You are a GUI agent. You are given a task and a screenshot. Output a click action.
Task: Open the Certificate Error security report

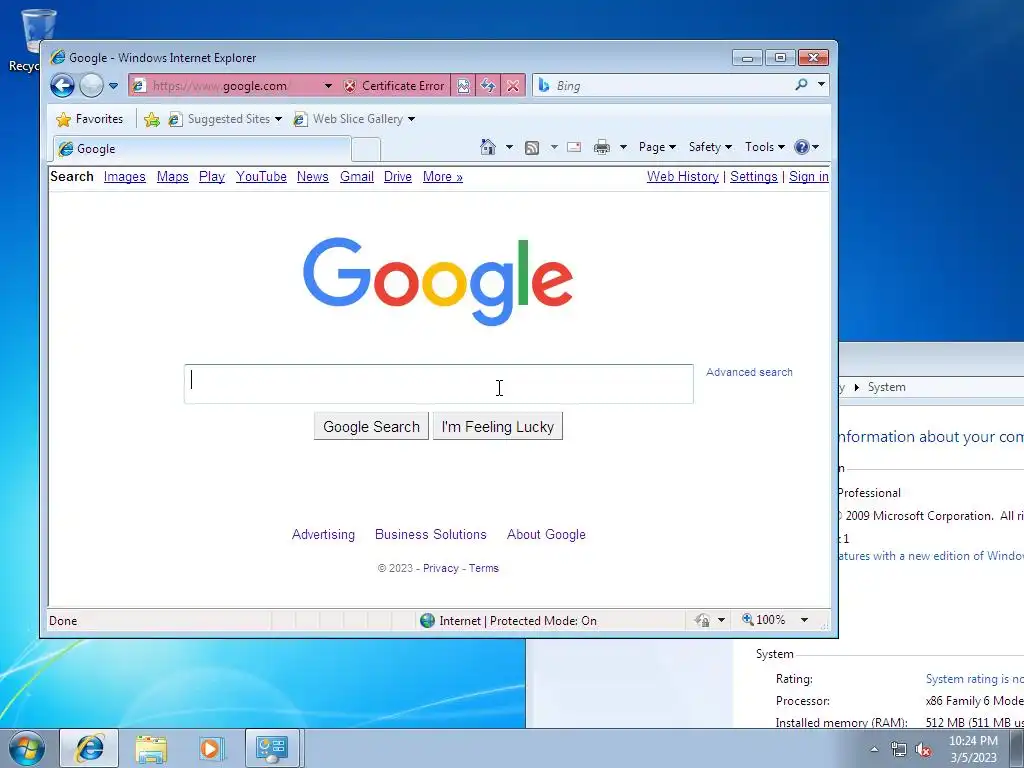point(394,86)
